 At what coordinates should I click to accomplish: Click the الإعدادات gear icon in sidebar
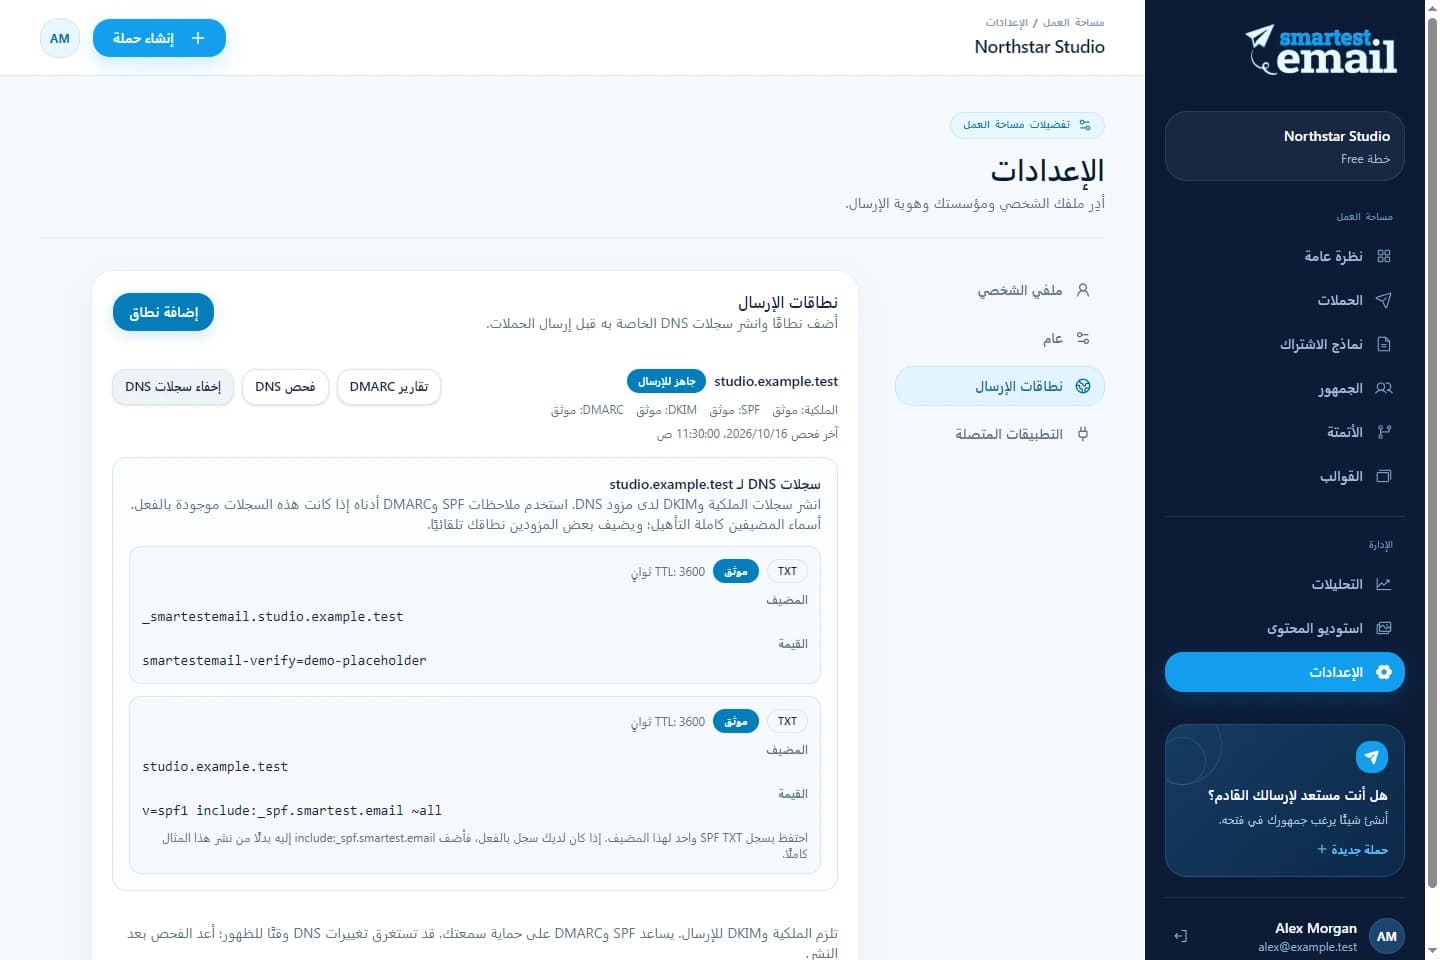[1384, 672]
